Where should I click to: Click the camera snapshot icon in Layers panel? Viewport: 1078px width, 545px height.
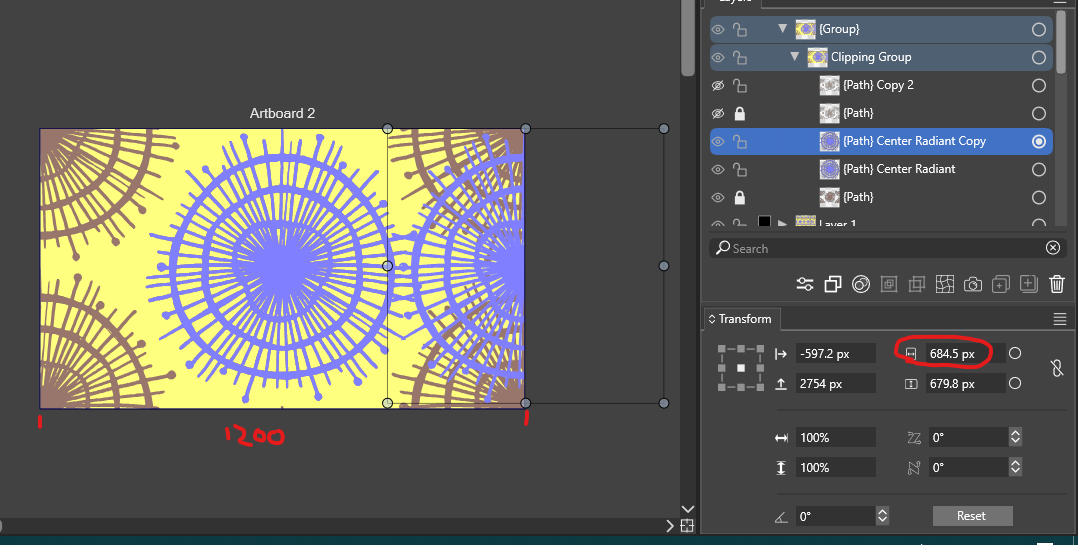click(x=972, y=285)
